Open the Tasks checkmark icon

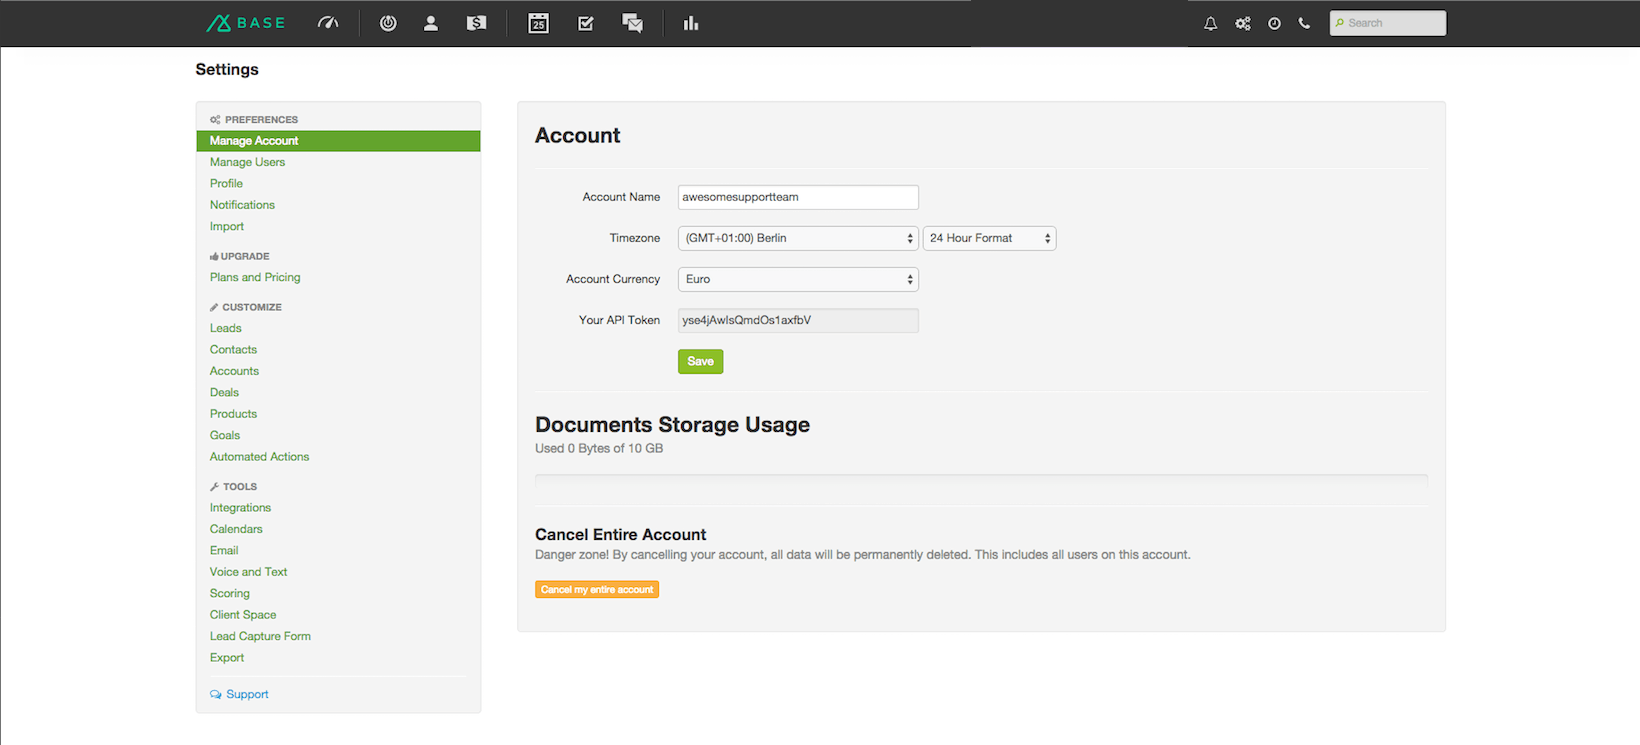[586, 23]
